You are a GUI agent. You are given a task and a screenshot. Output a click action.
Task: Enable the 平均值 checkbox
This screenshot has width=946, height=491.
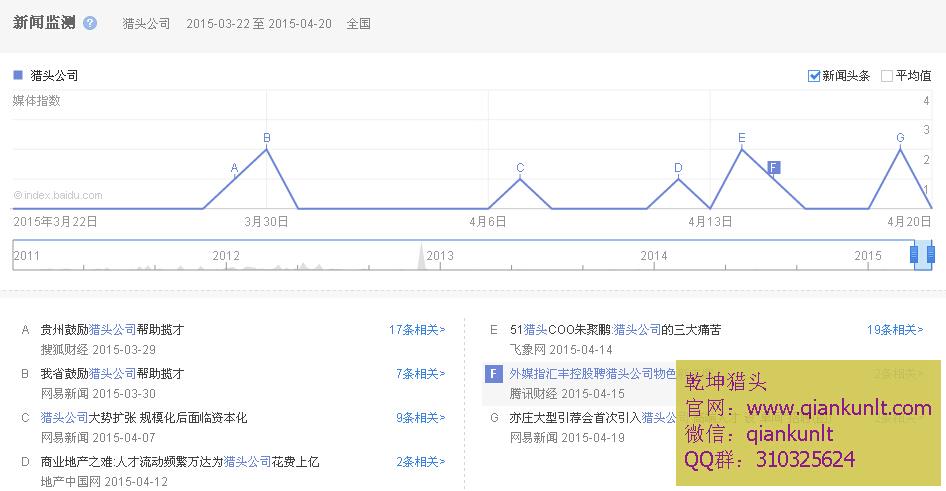coord(887,76)
